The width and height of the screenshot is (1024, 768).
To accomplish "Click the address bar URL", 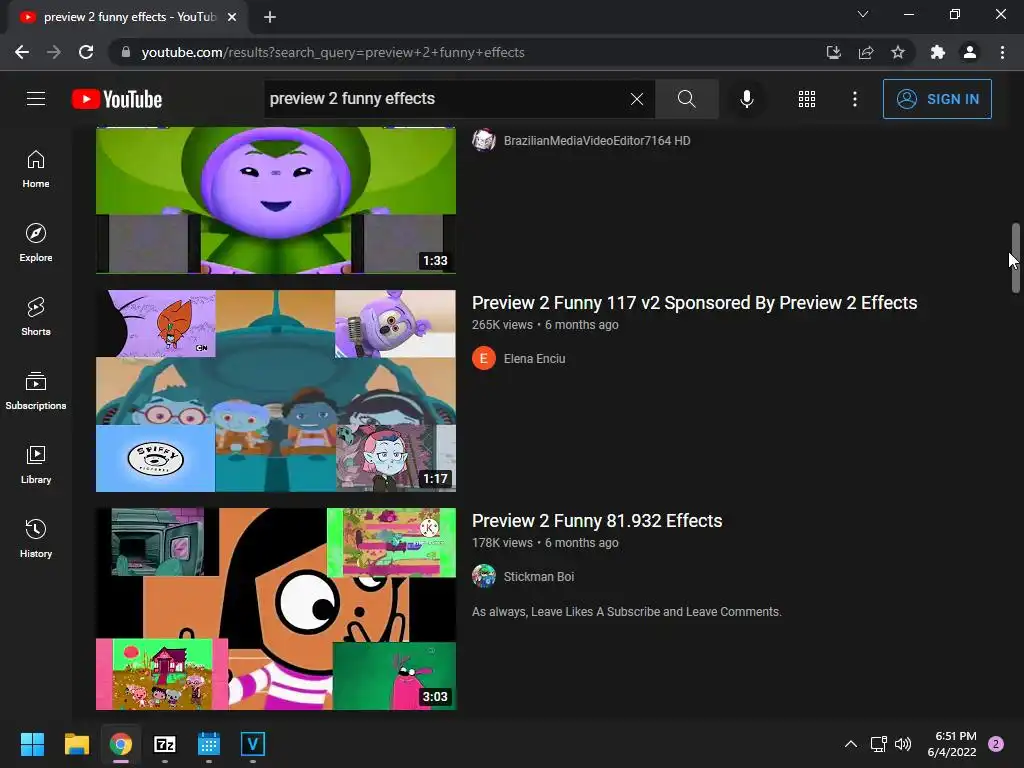I will coord(333,52).
